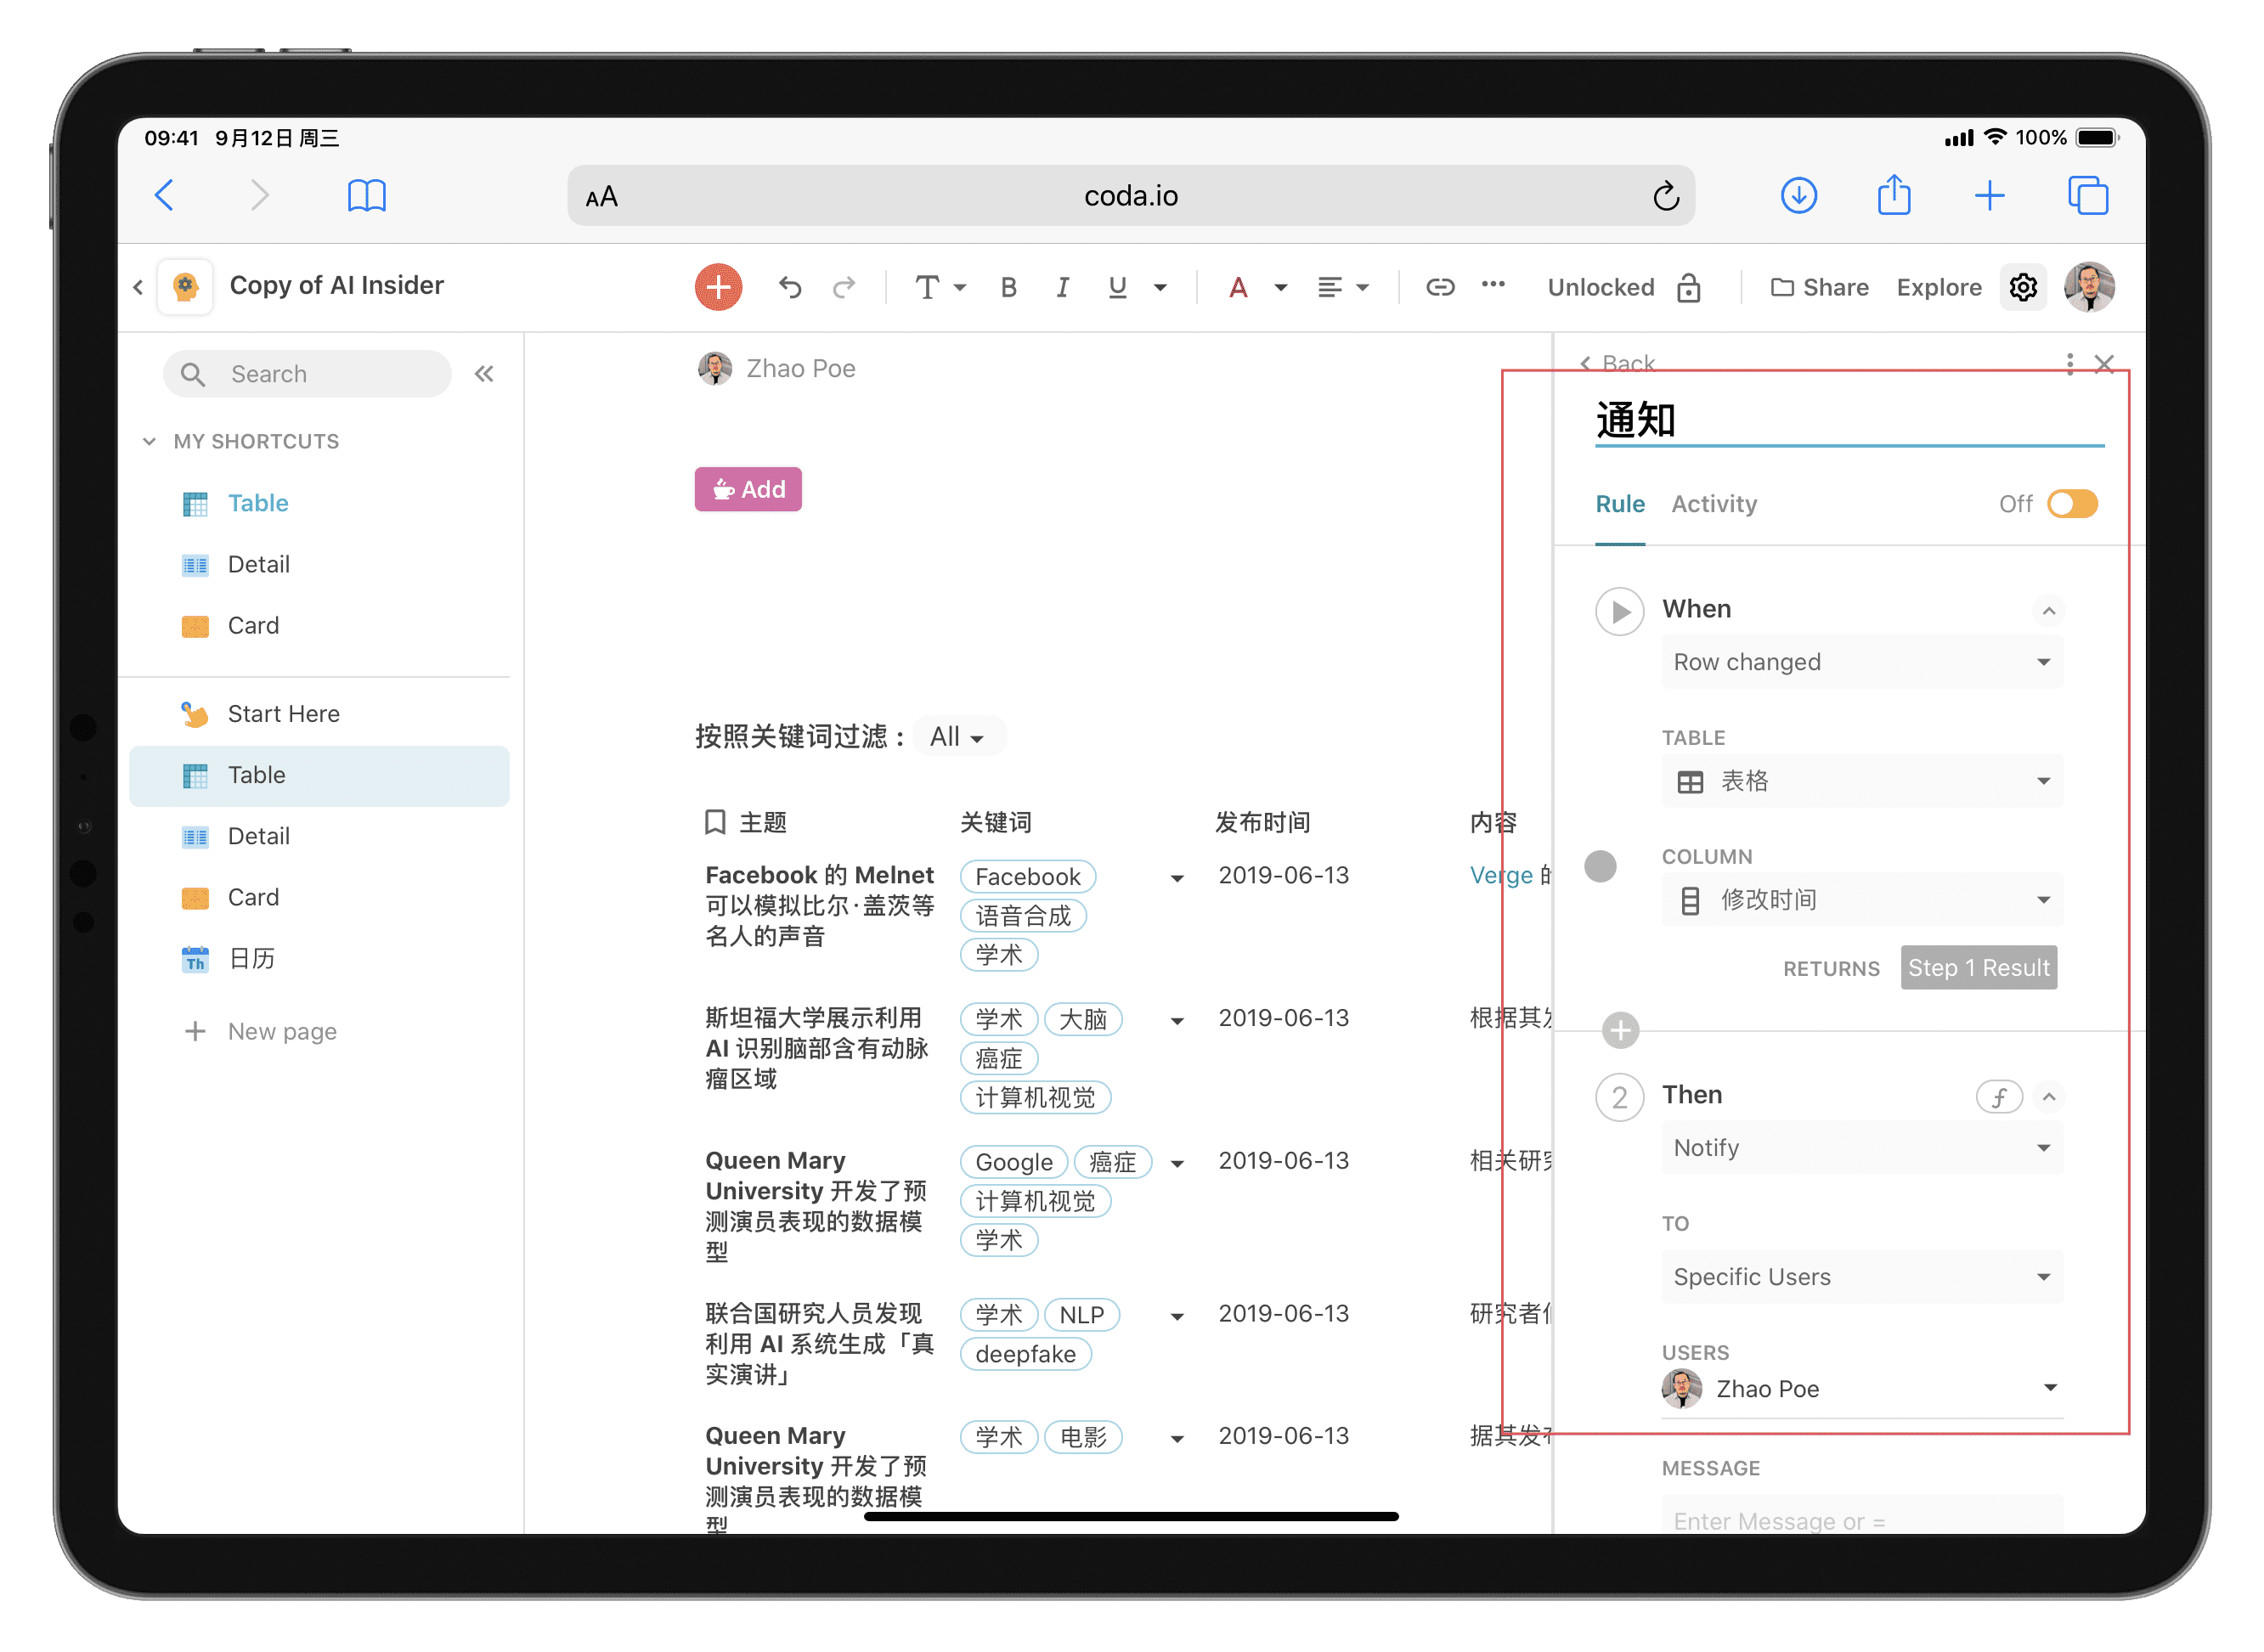Click Back in rule panel
This screenshot has height=1652, width=2264.
1617,363
